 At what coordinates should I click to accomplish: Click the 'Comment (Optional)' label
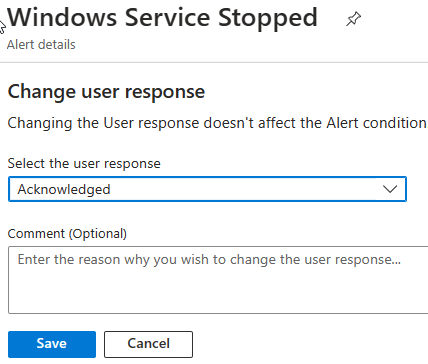[67, 233]
